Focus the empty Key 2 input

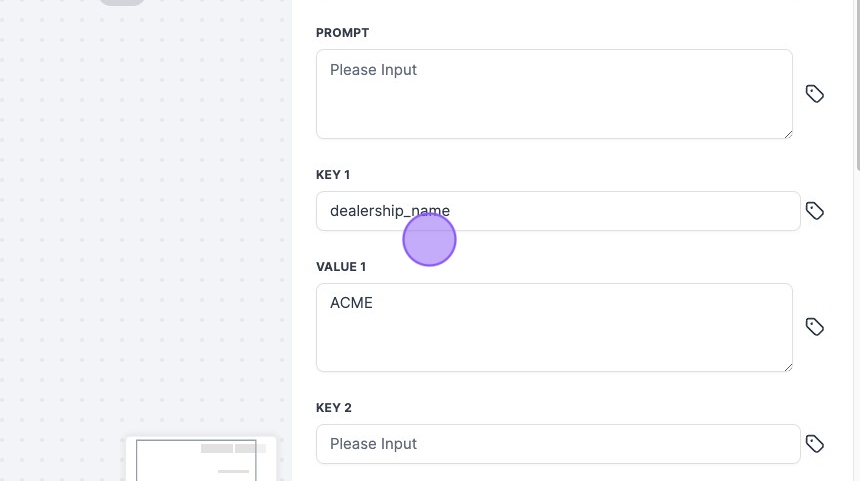tap(558, 444)
